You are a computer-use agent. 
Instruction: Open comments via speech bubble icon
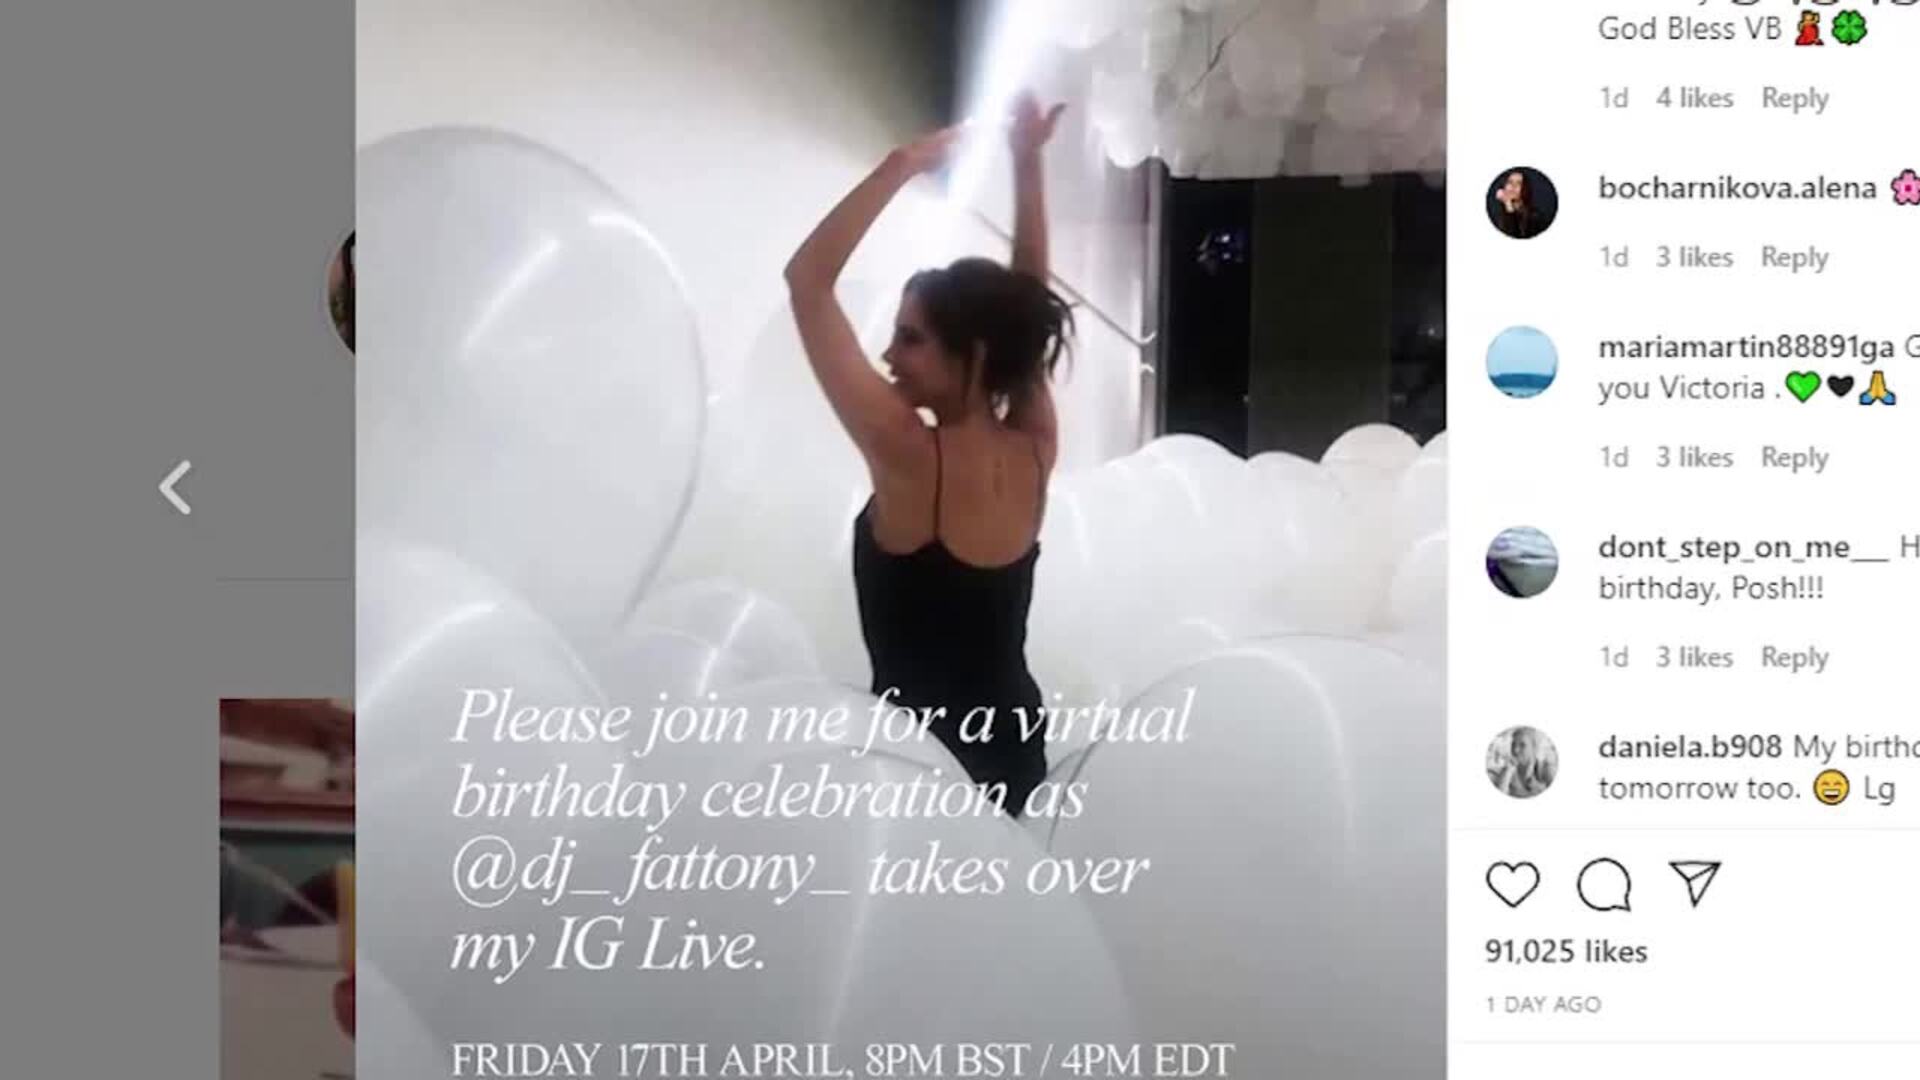coord(1603,884)
